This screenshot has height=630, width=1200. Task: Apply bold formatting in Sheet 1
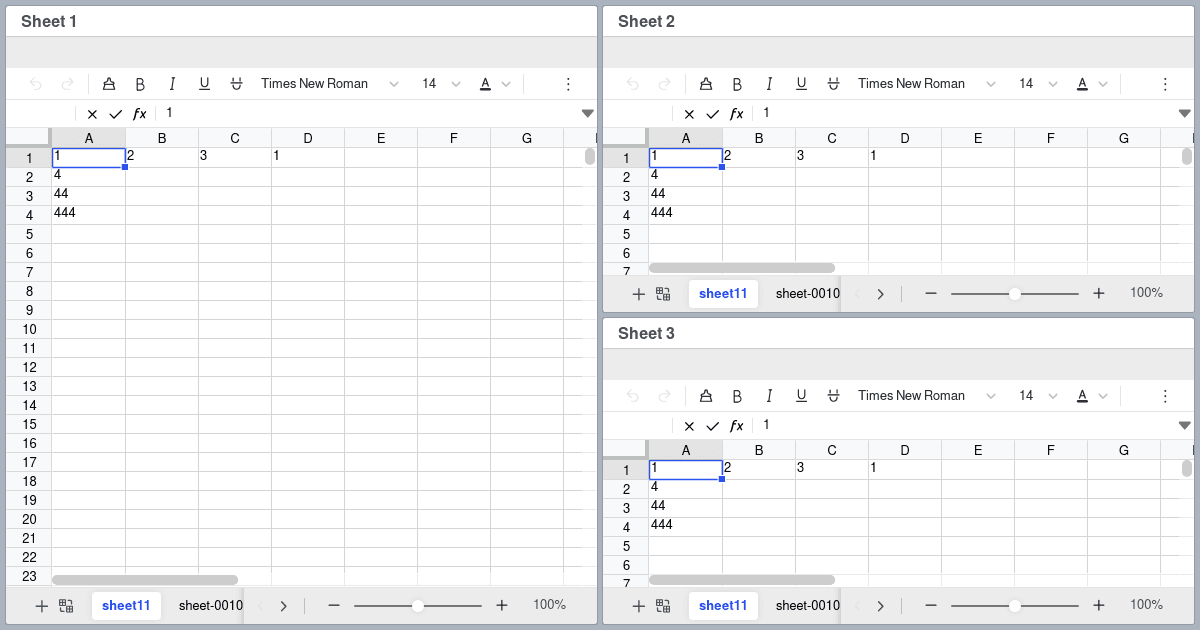click(x=140, y=83)
